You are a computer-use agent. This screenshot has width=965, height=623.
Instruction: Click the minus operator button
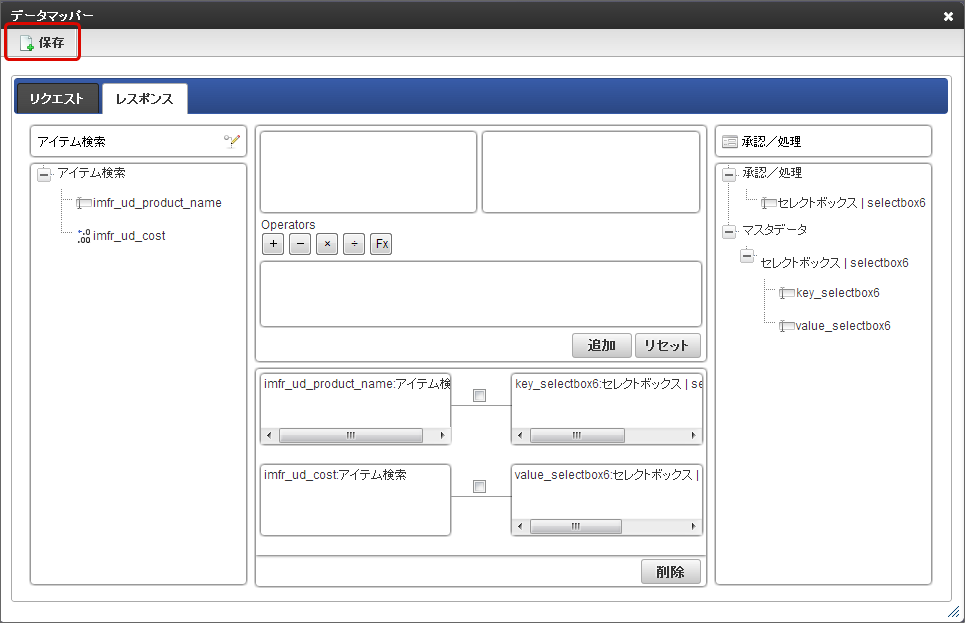point(300,244)
